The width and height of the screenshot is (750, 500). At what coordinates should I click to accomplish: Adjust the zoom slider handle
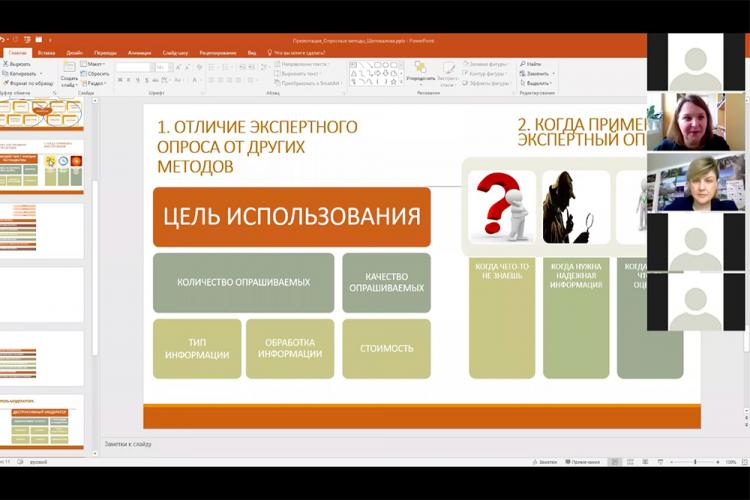(x=695, y=462)
